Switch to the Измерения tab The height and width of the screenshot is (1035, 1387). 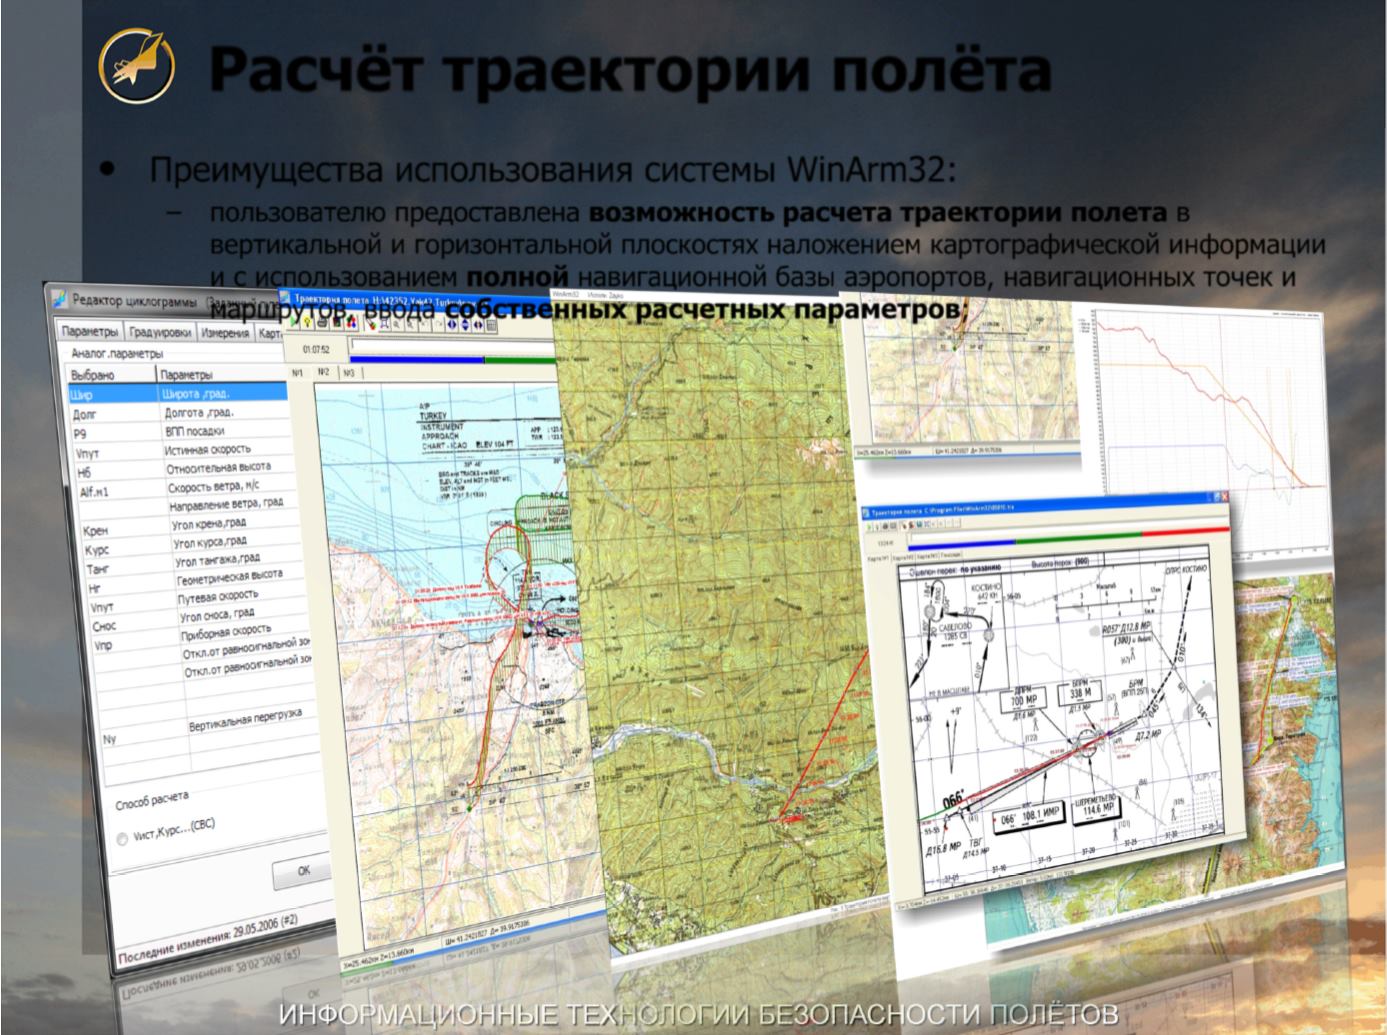pos(225,333)
